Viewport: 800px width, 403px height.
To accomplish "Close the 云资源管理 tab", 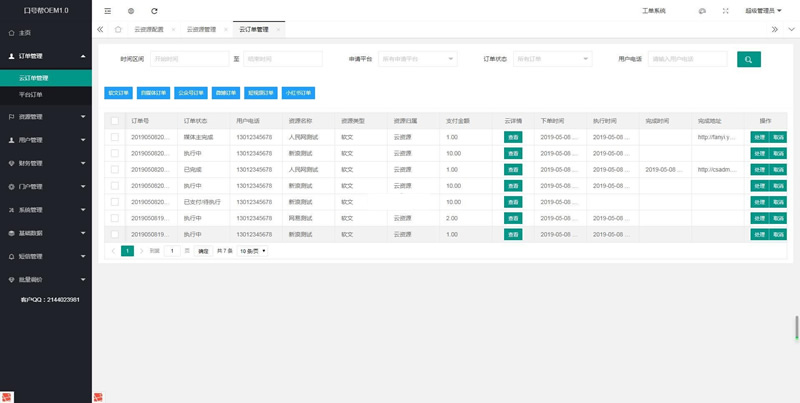I will tap(226, 30).
